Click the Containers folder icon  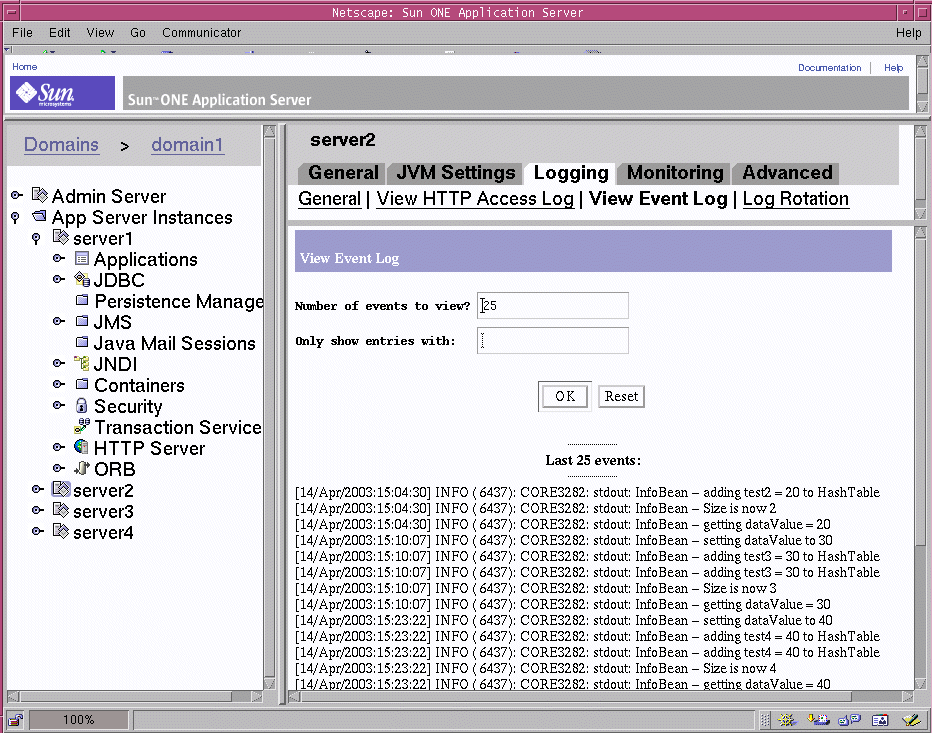[x=82, y=384]
